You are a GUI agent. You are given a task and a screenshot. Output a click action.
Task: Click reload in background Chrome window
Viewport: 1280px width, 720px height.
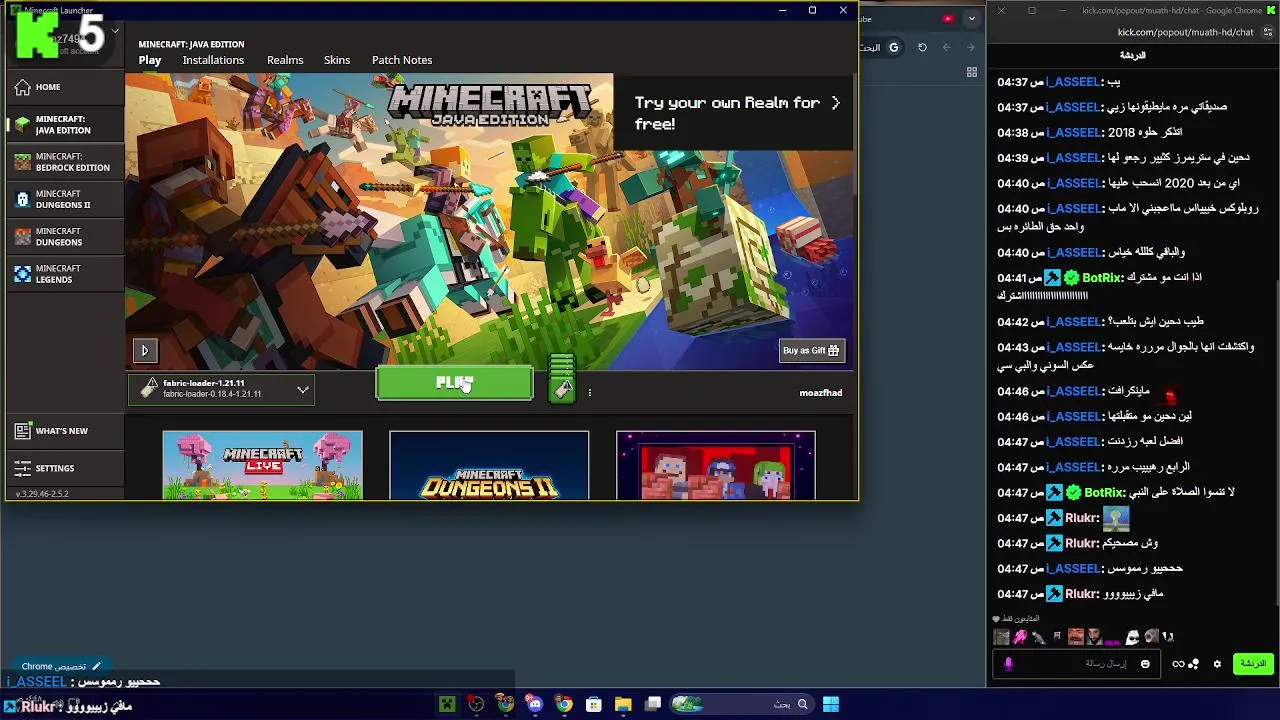point(922,47)
